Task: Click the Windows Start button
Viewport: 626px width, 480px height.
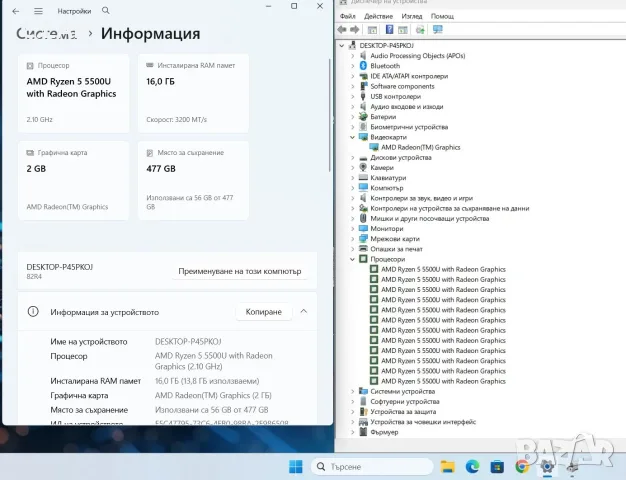Action: tap(295, 466)
